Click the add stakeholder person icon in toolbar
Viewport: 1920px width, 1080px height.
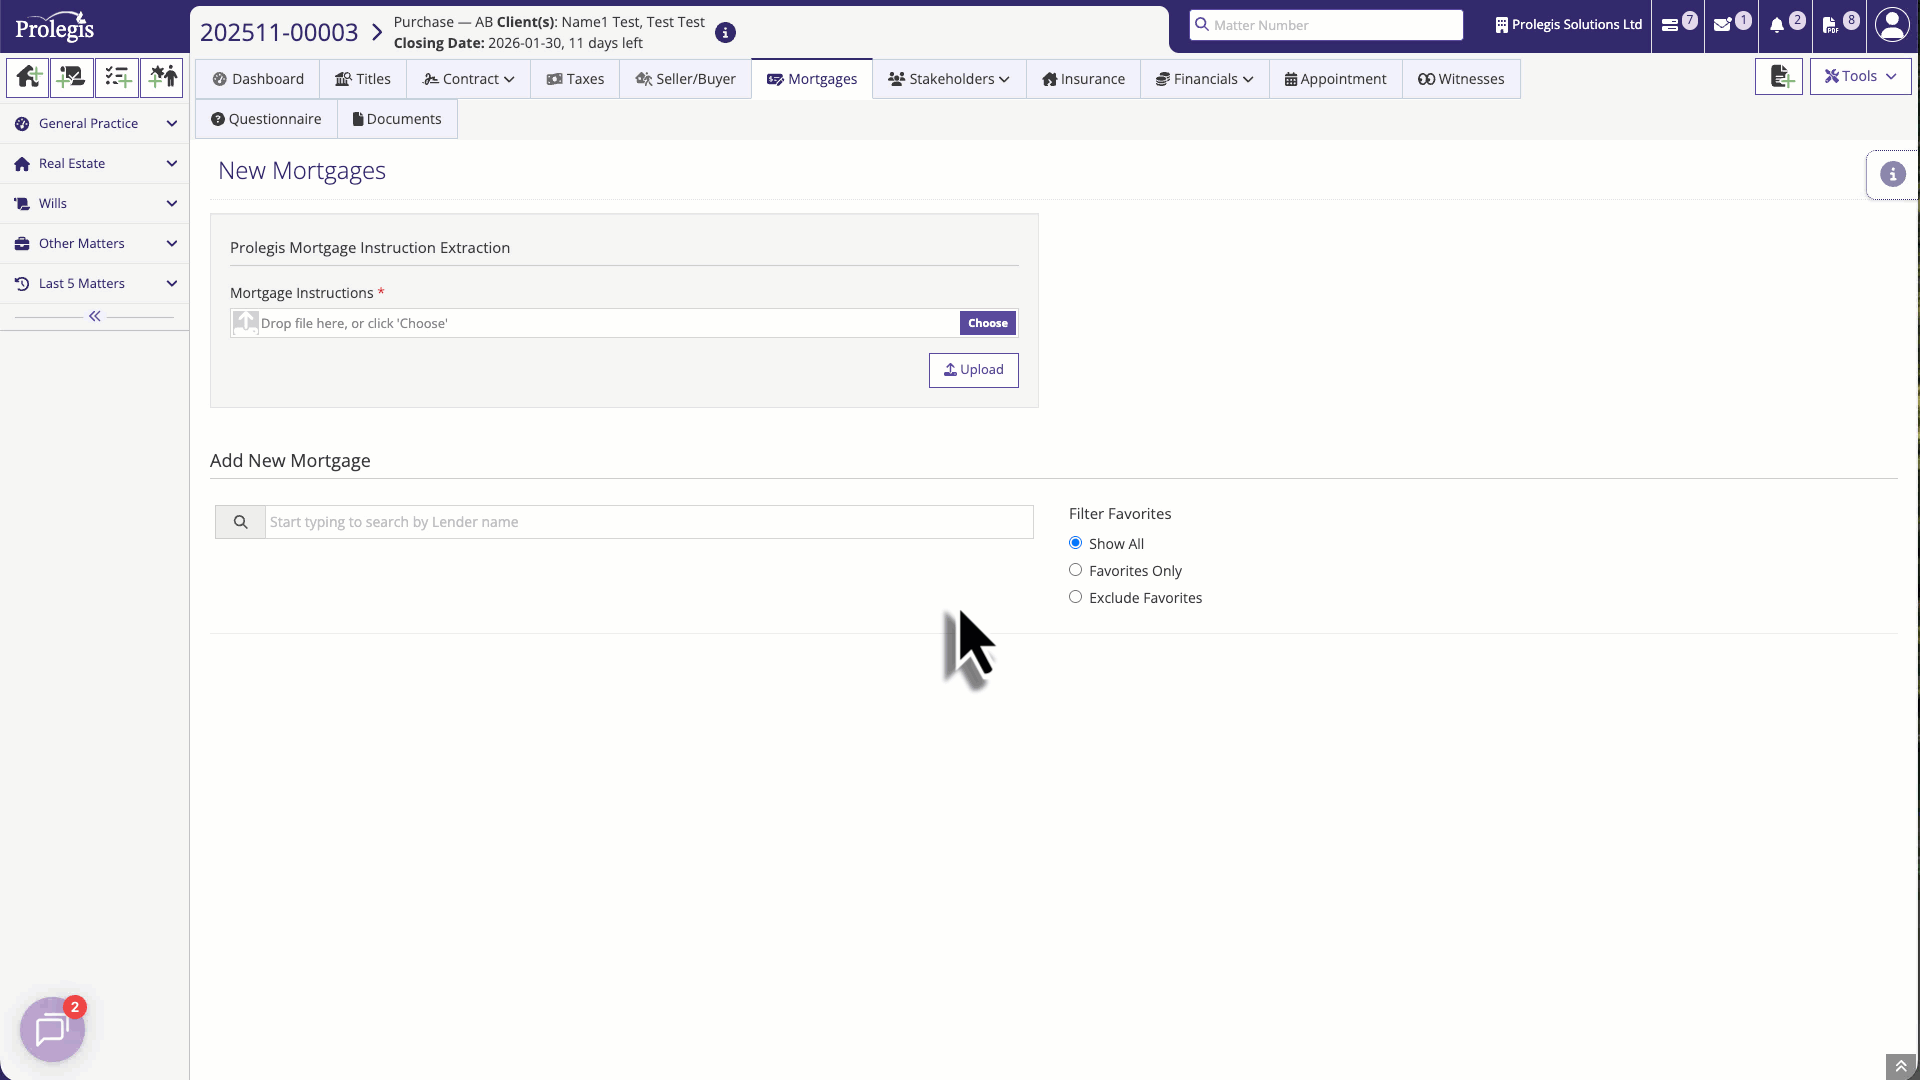click(162, 77)
